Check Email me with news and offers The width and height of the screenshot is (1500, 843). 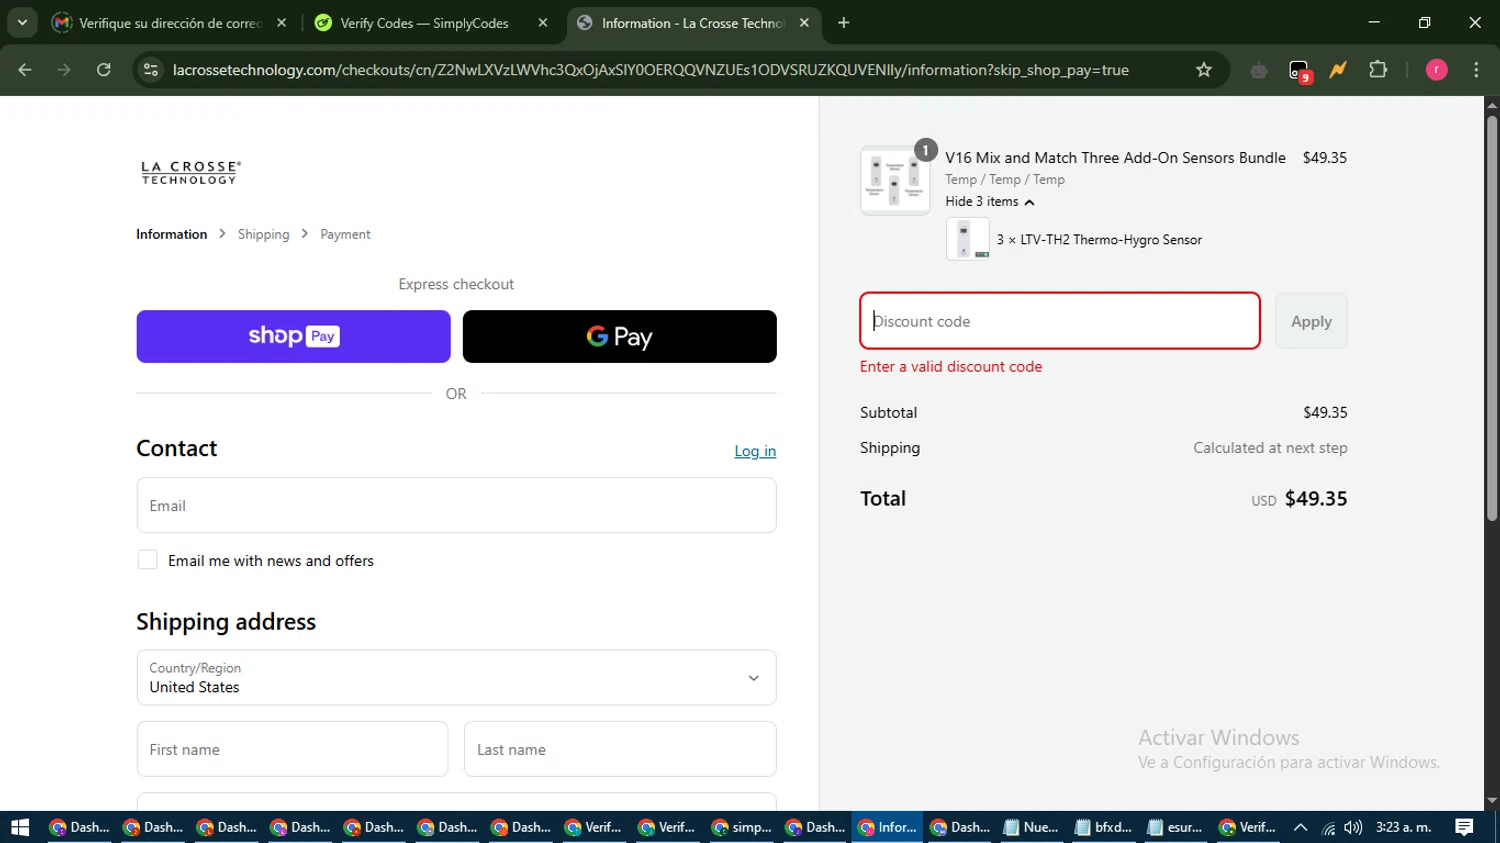tap(148, 560)
